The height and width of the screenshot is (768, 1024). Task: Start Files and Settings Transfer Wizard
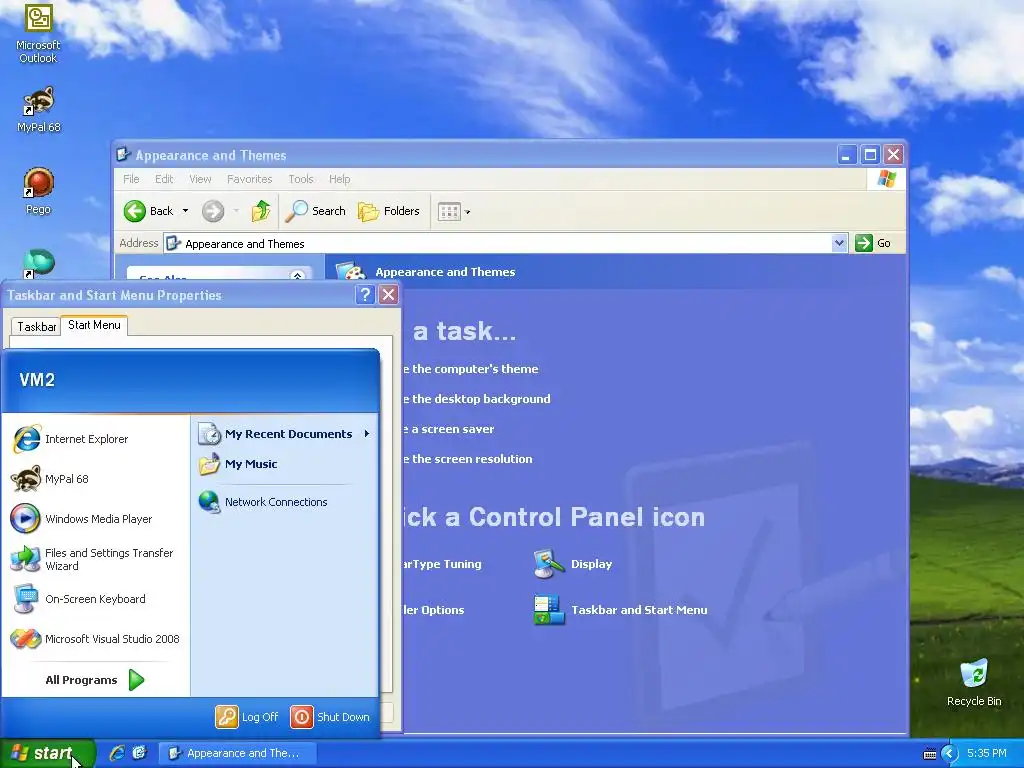(97, 559)
